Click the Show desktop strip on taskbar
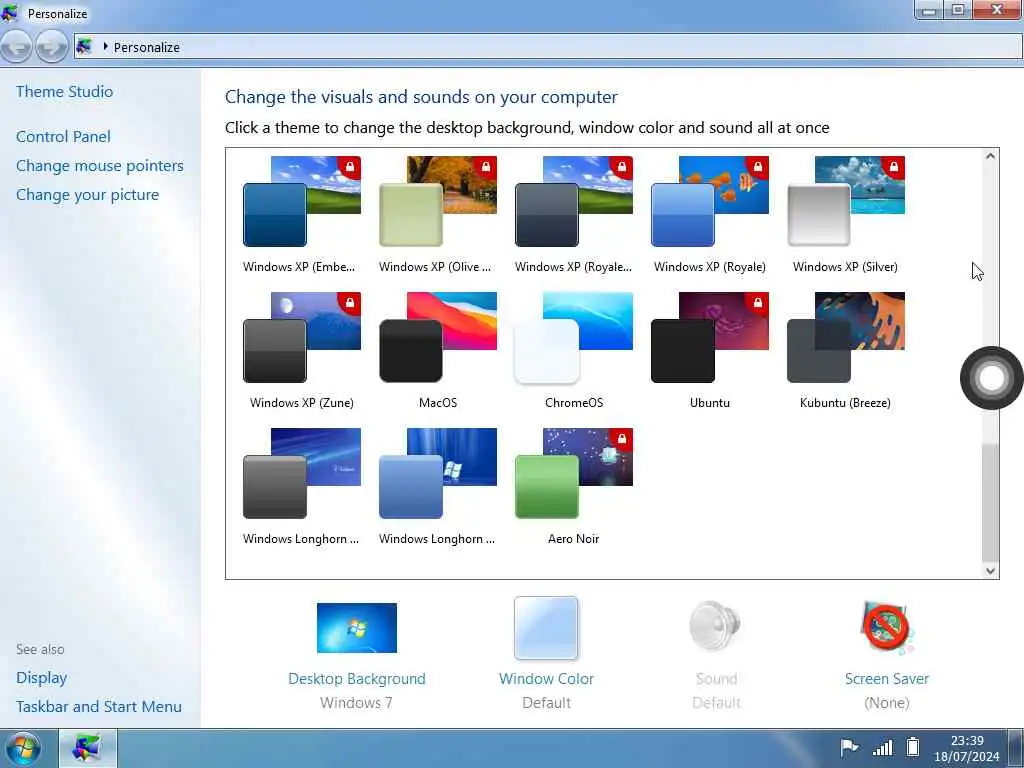 1016,748
